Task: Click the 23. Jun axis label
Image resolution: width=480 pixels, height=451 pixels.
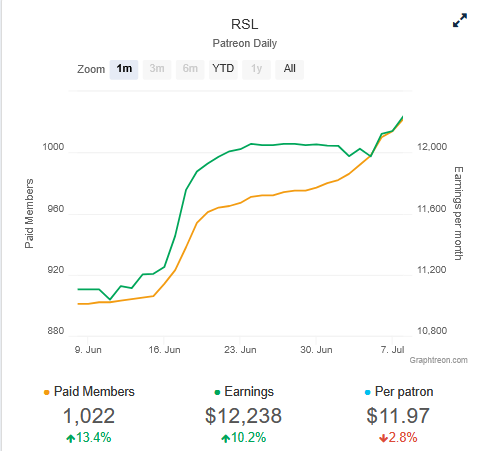Action: (240, 350)
